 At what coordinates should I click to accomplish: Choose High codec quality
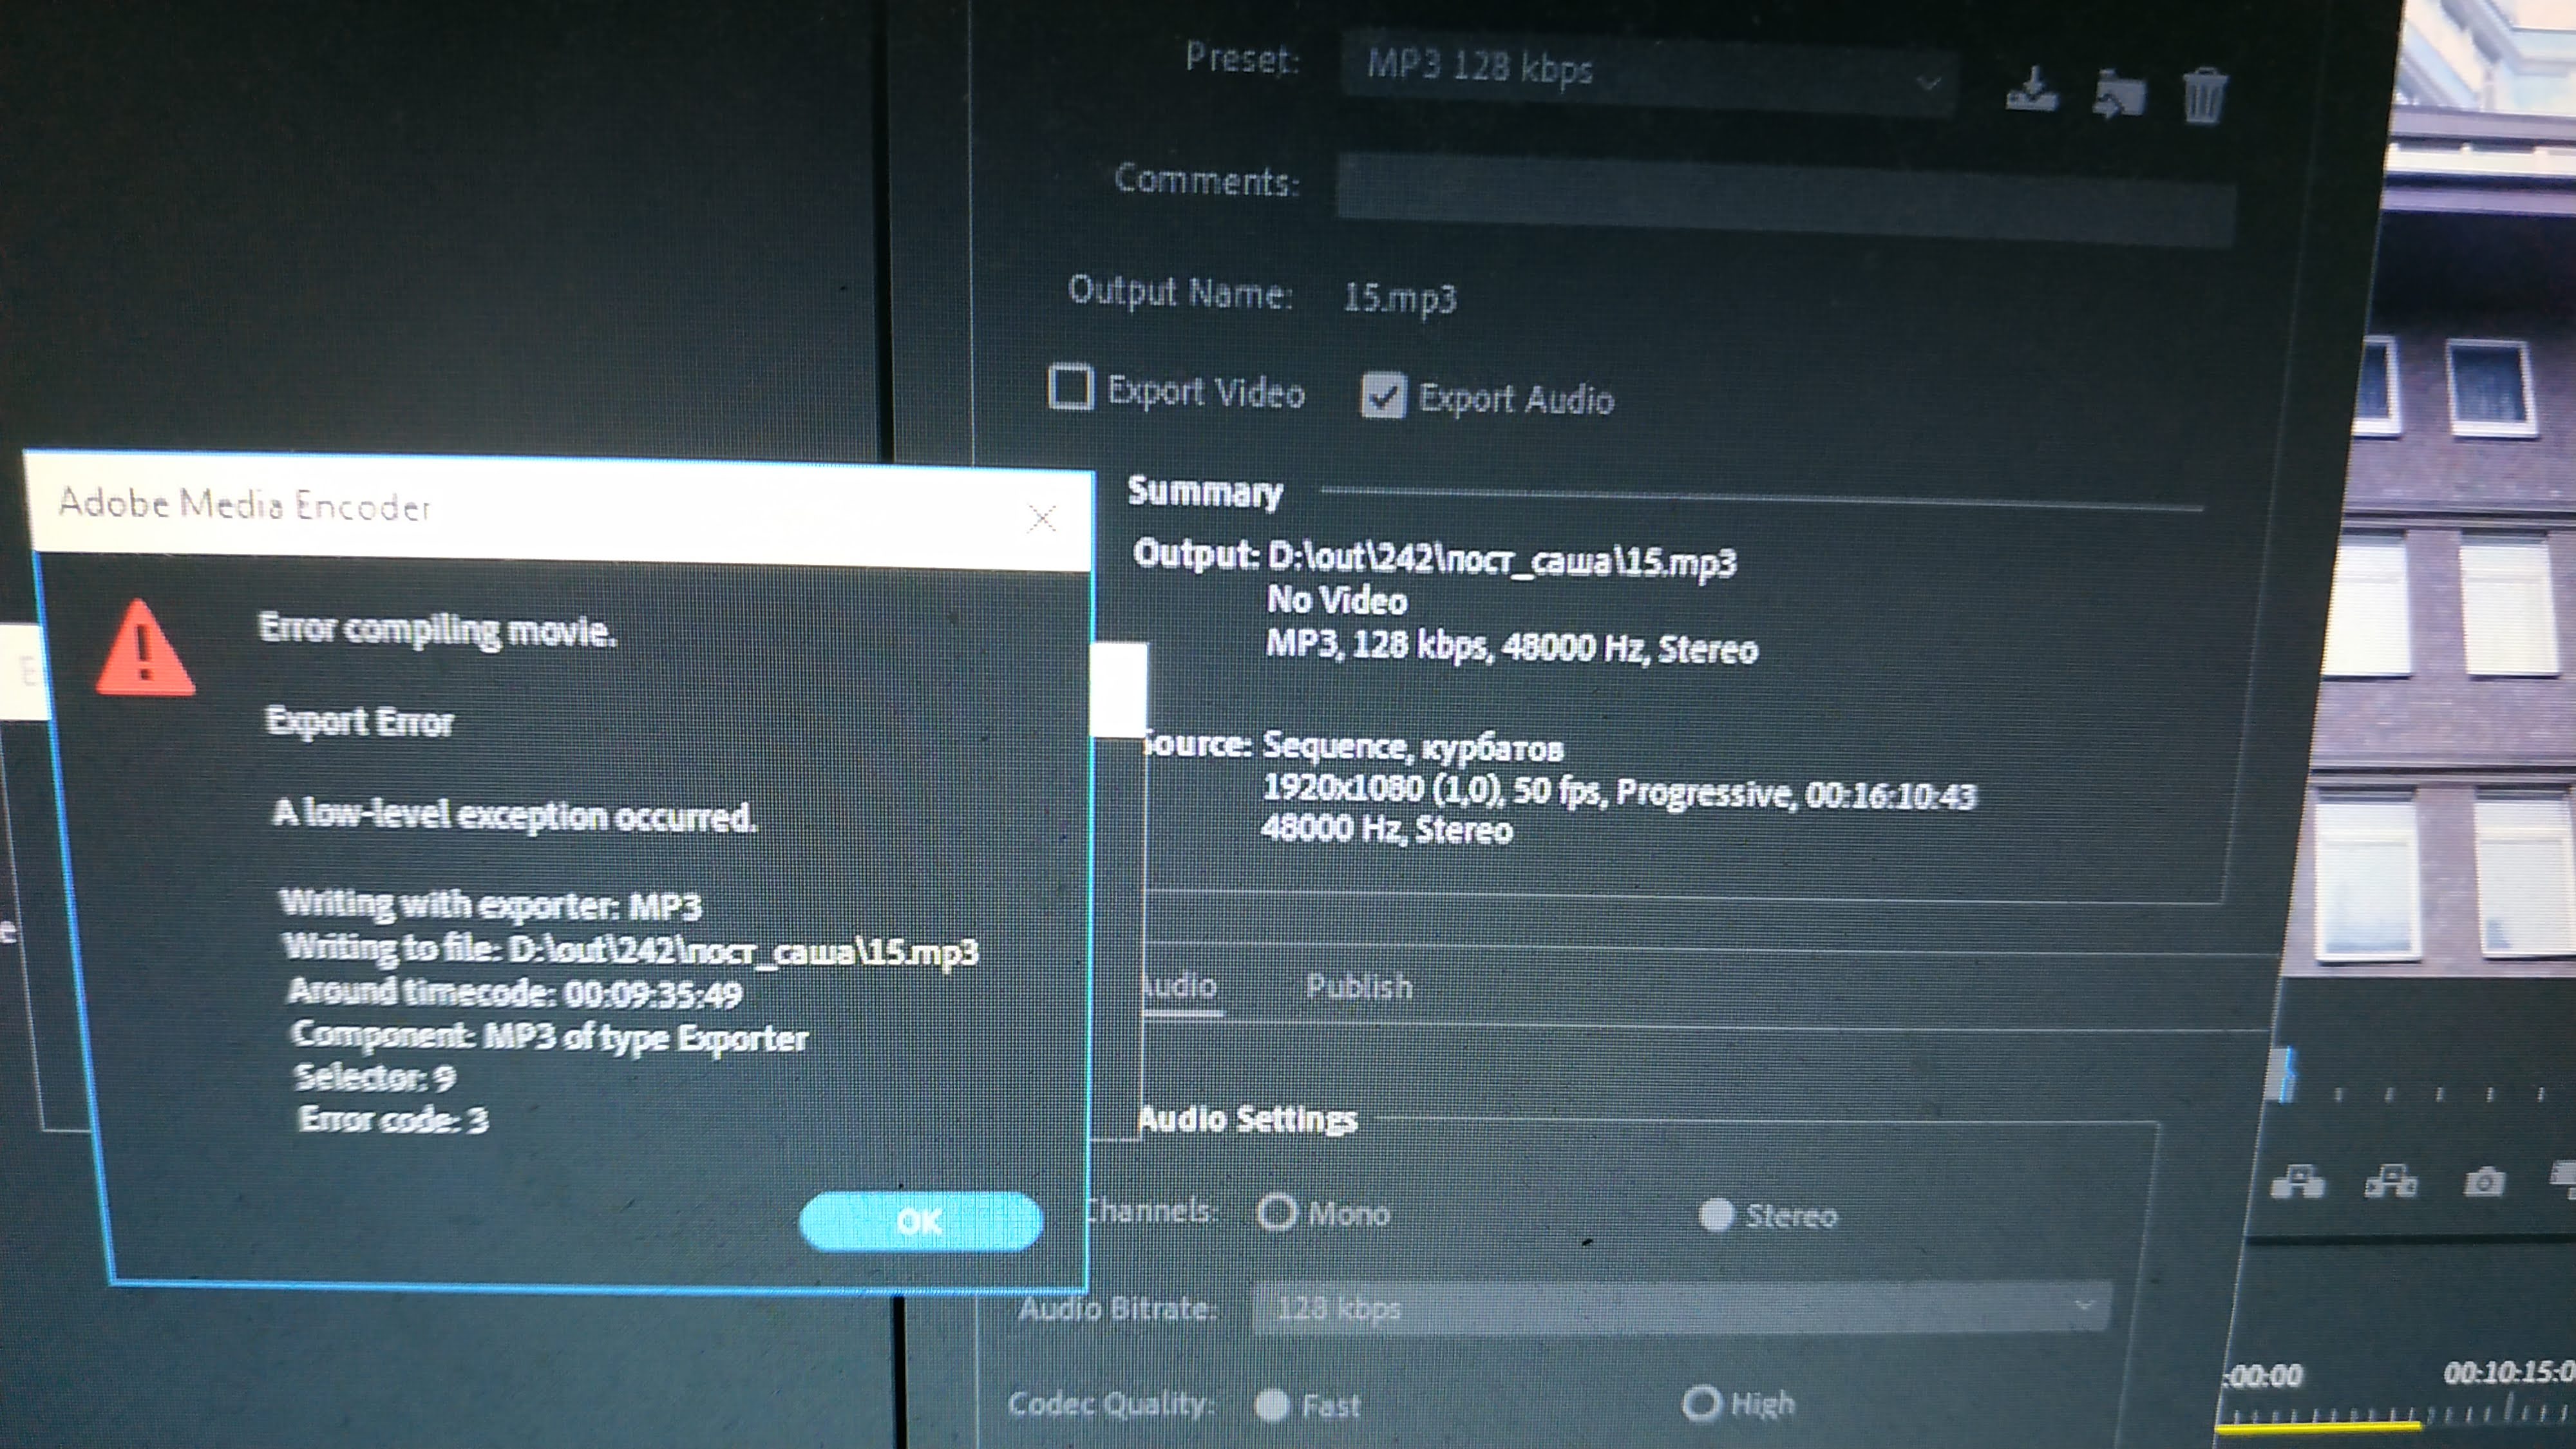pos(1701,1403)
